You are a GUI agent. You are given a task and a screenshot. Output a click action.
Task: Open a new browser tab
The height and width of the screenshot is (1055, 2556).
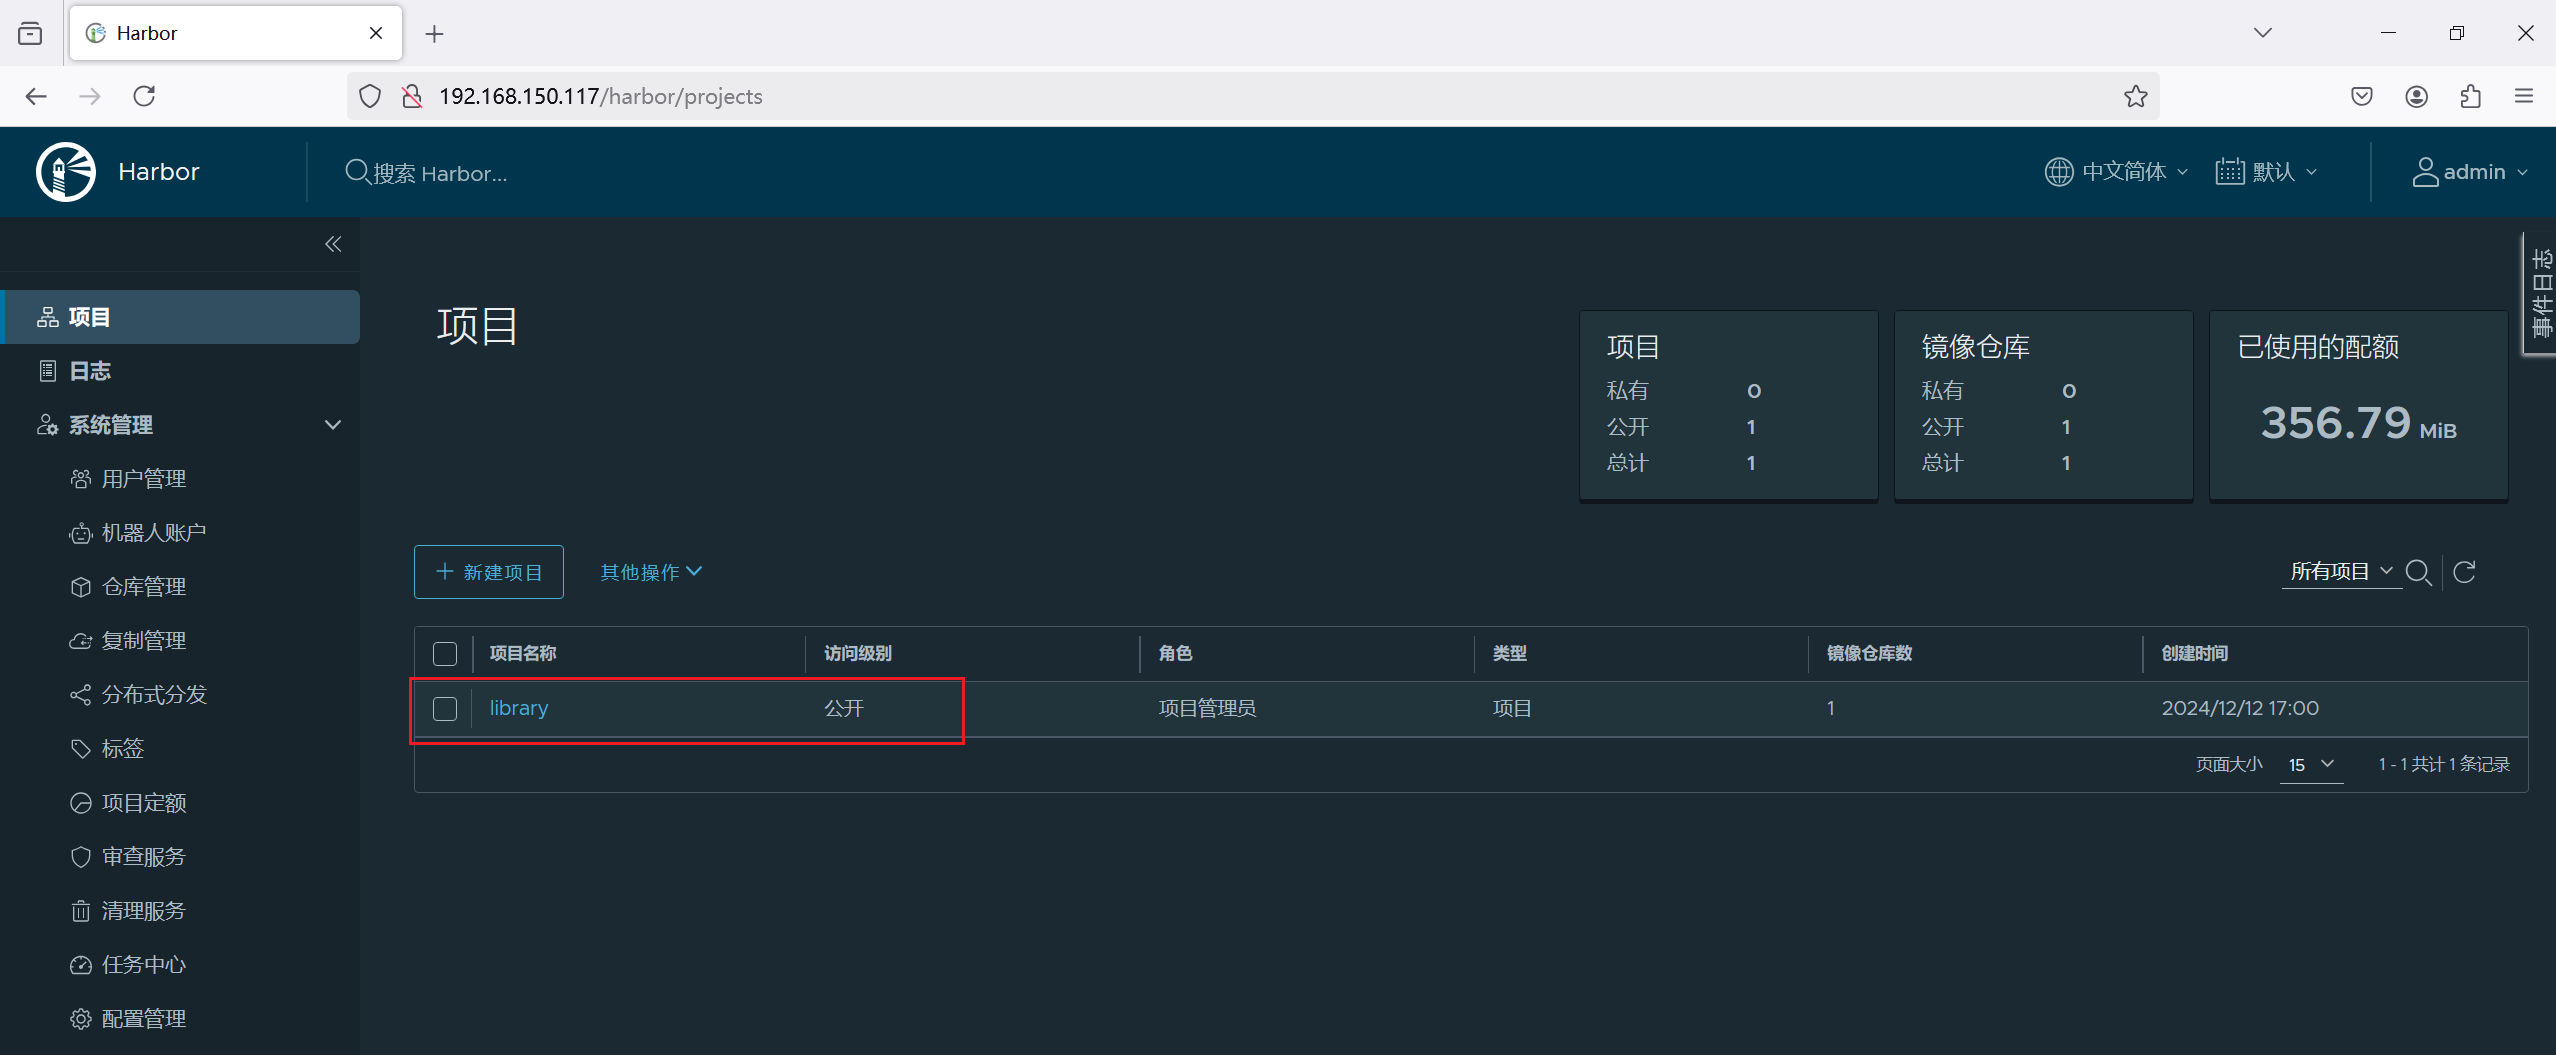click(434, 34)
